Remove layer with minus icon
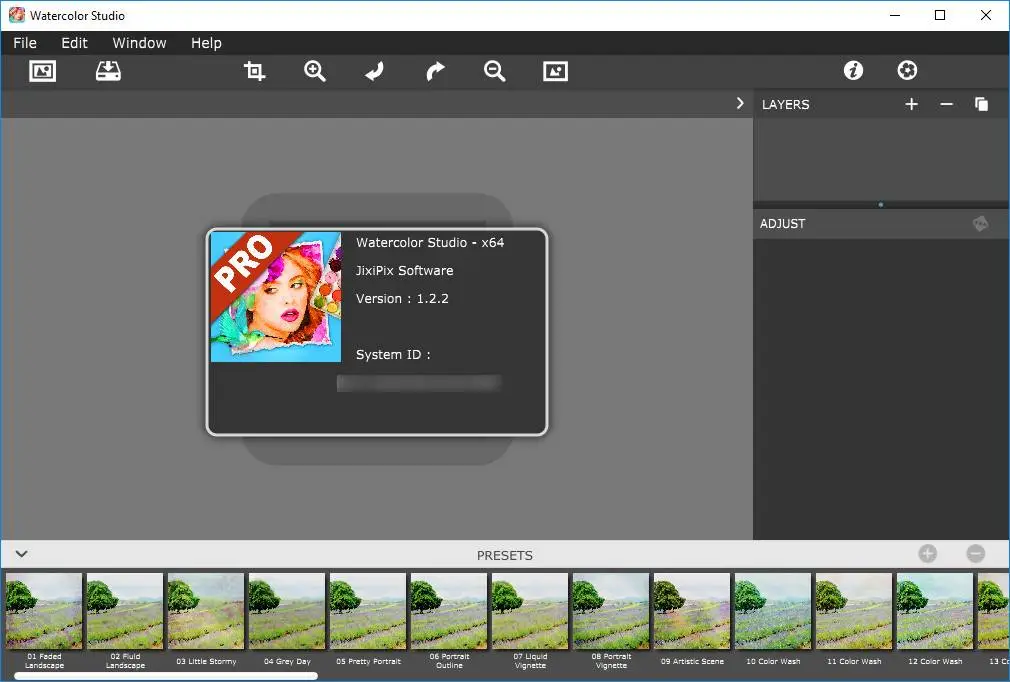 point(946,104)
